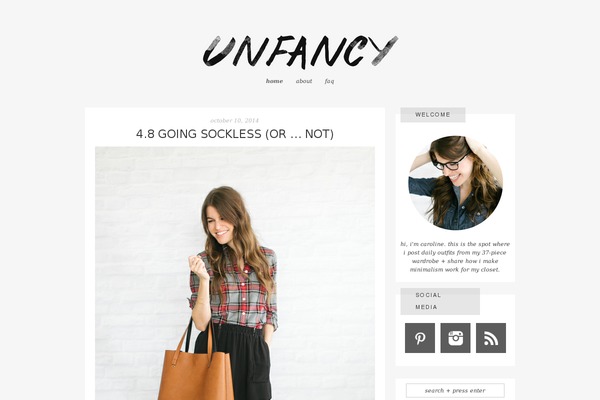Click the glasses in the profile picture

(x=450, y=162)
